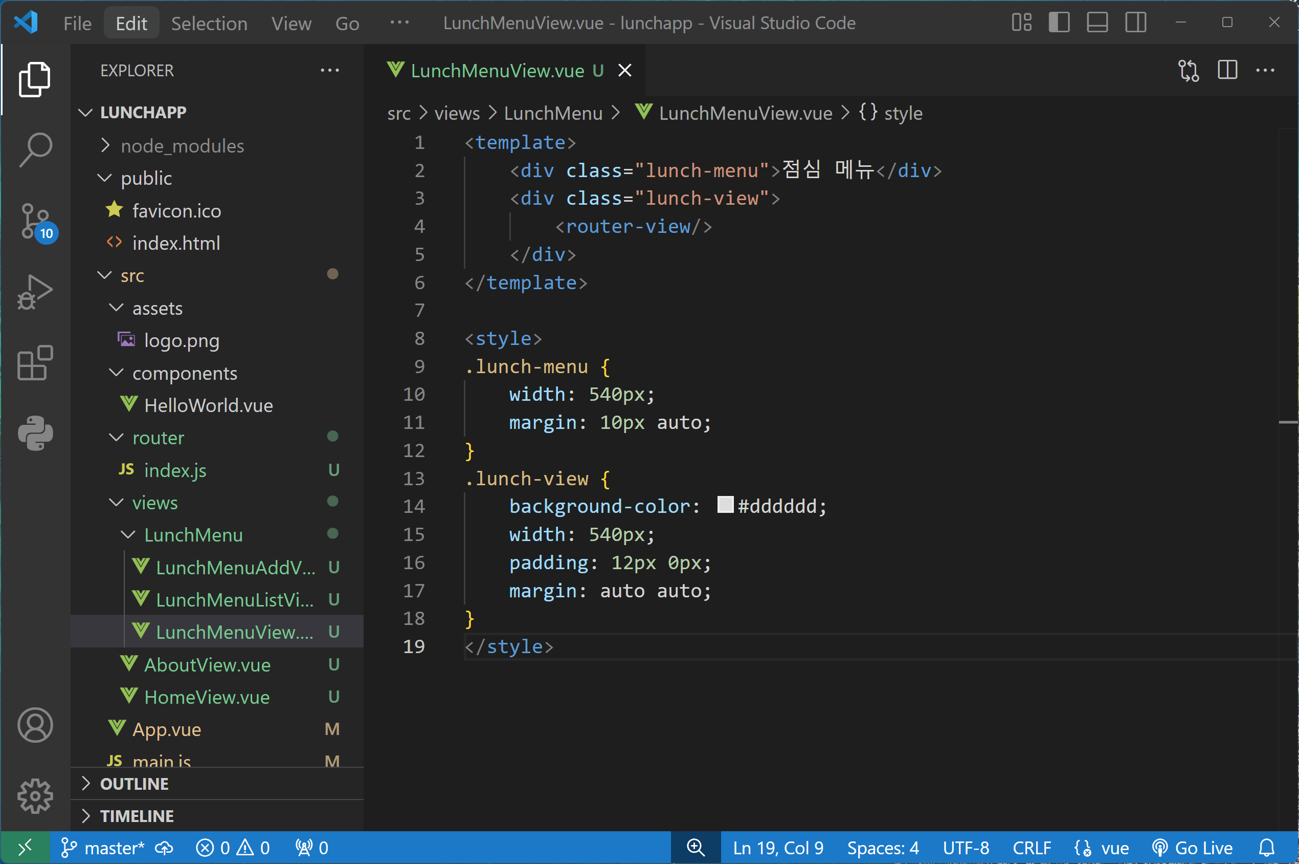
Task: Open the Manage gear icon
Action: point(35,796)
